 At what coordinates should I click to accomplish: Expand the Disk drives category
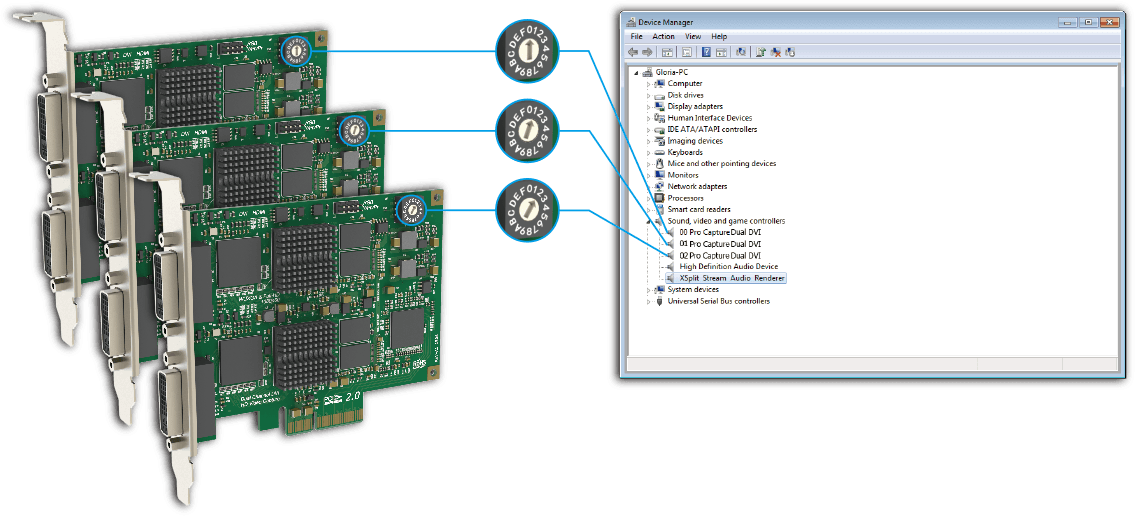[x=649, y=96]
